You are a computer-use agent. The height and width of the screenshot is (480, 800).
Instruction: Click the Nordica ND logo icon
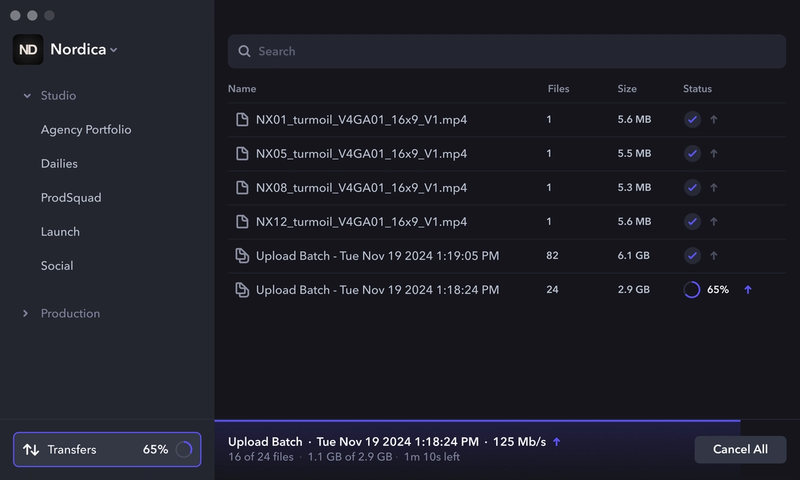pos(28,49)
